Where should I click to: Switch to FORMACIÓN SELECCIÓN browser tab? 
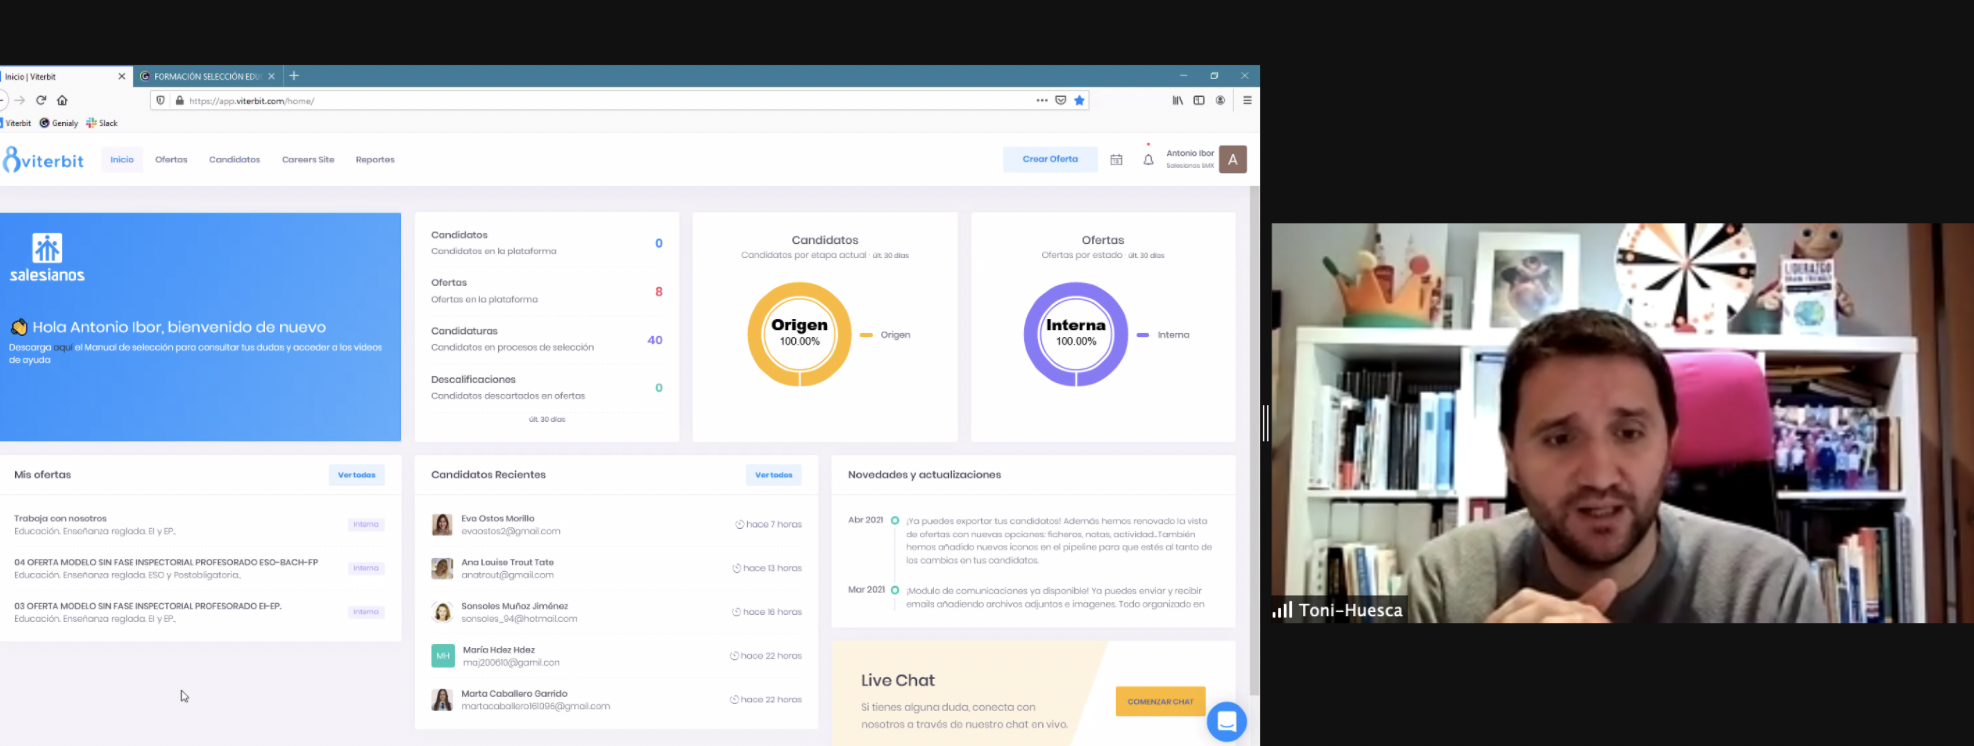point(206,76)
